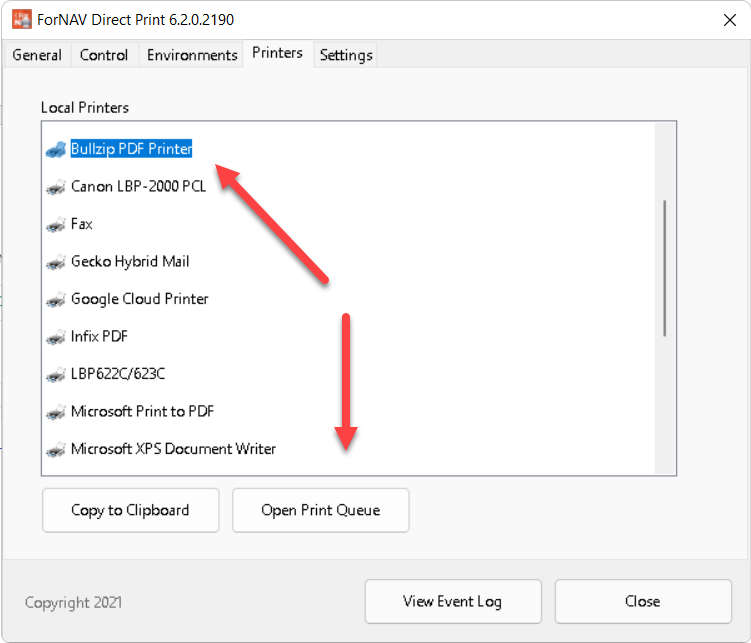Open the Control tab
This screenshot has height=643, width=751.
click(104, 55)
